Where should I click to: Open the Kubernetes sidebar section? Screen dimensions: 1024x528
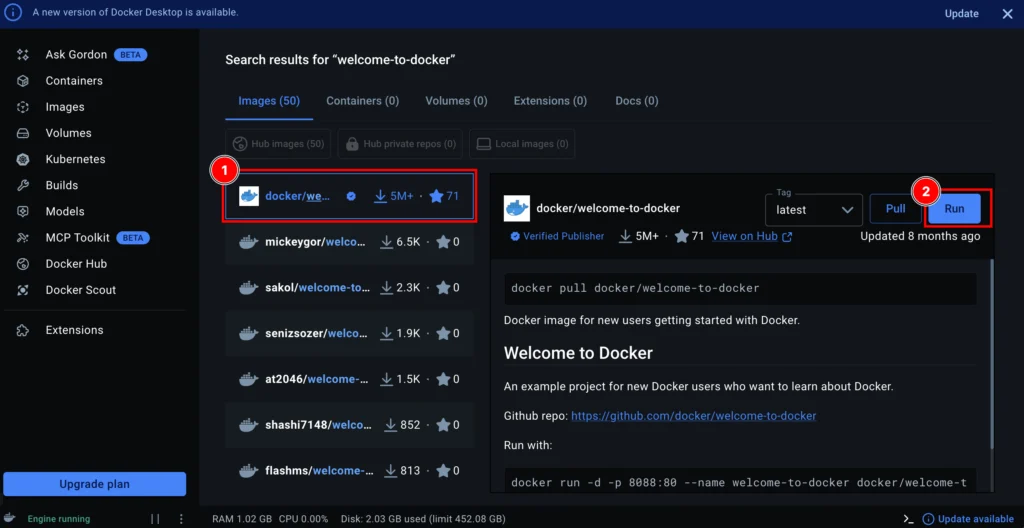tap(75, 159)
